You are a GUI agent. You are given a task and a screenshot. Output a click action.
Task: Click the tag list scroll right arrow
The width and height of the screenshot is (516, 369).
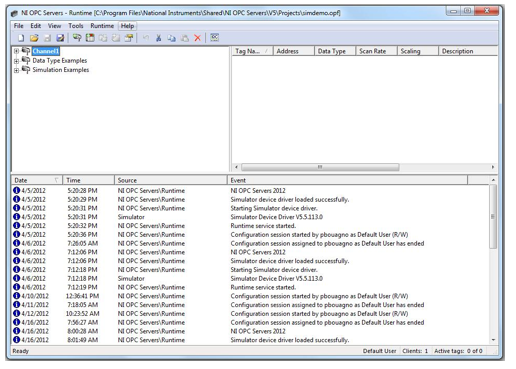tap(493, 167)
